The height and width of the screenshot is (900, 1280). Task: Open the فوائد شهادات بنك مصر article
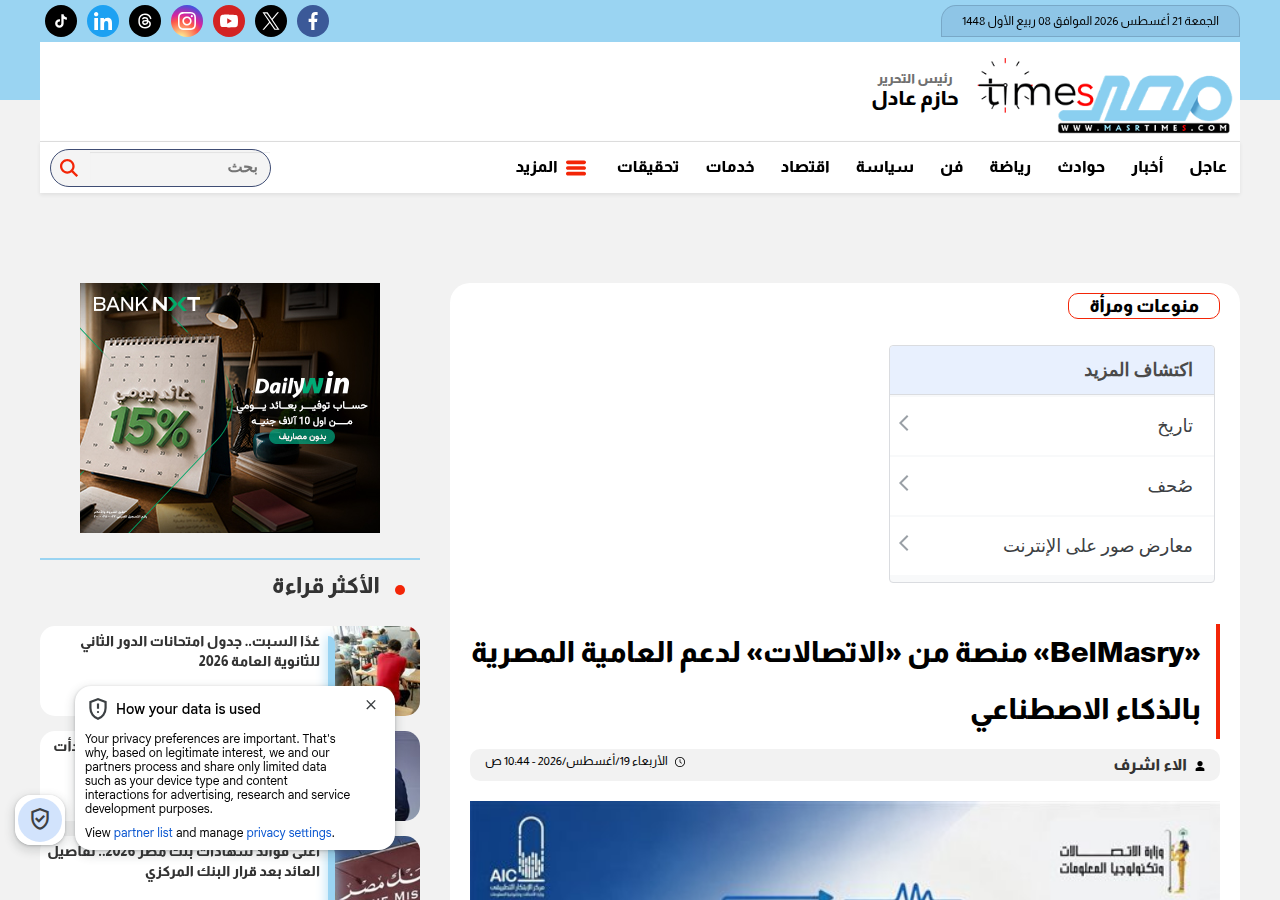click(183, 862)
